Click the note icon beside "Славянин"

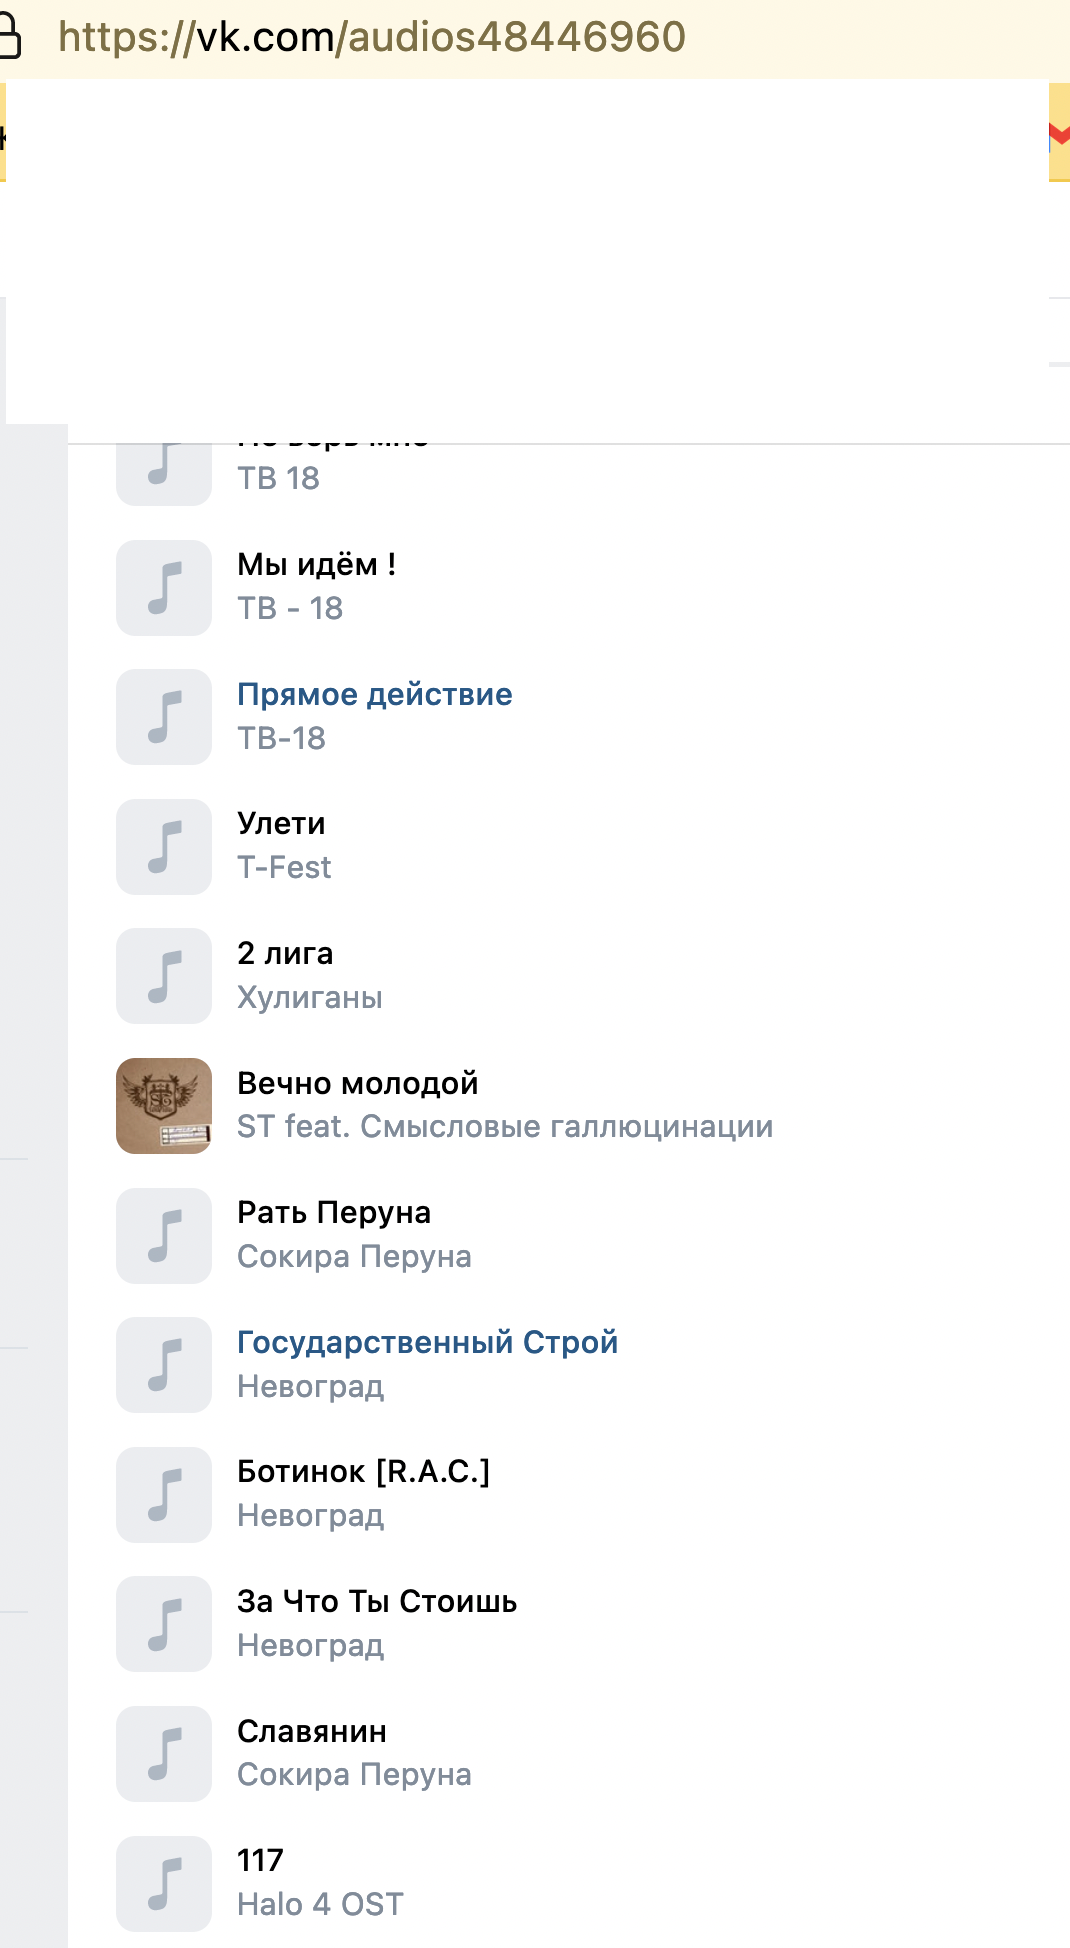(x=164, y=1754)
